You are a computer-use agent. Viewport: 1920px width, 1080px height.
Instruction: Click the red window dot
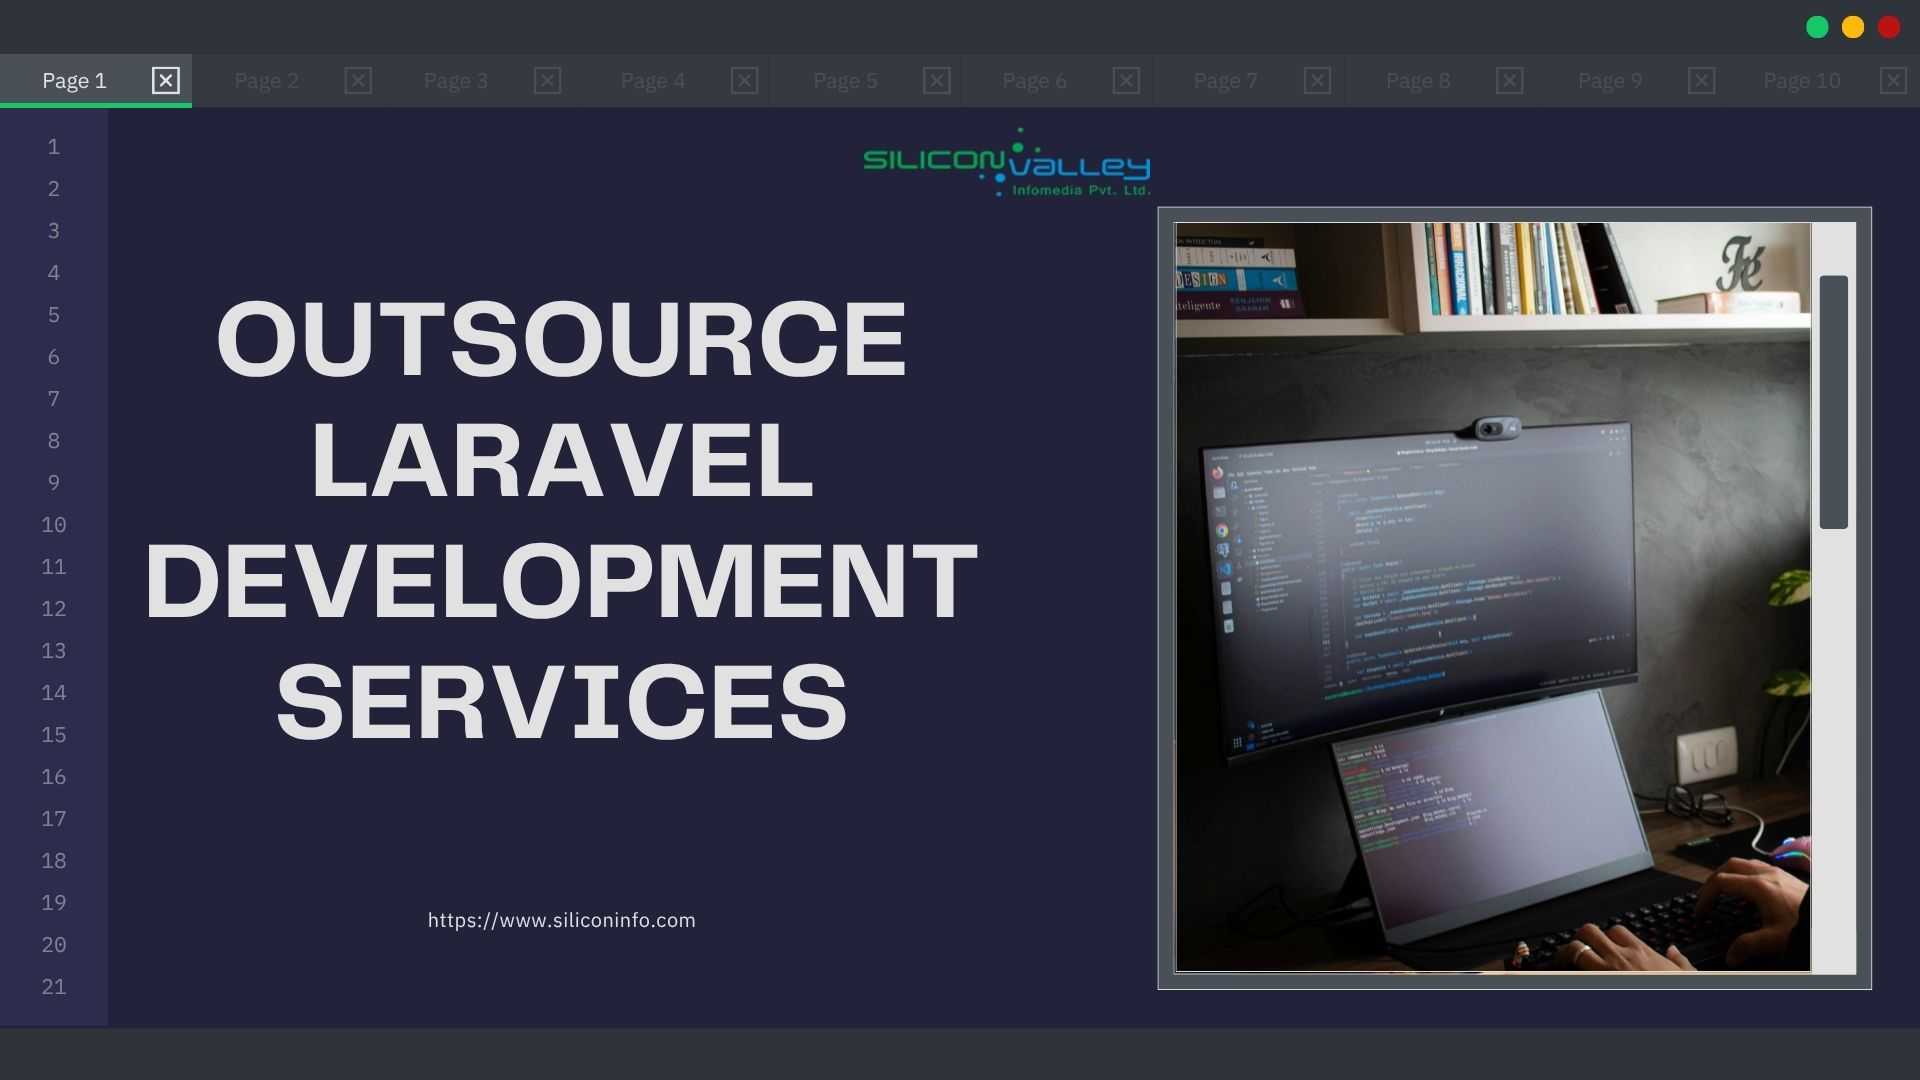tap(1889, 27)
